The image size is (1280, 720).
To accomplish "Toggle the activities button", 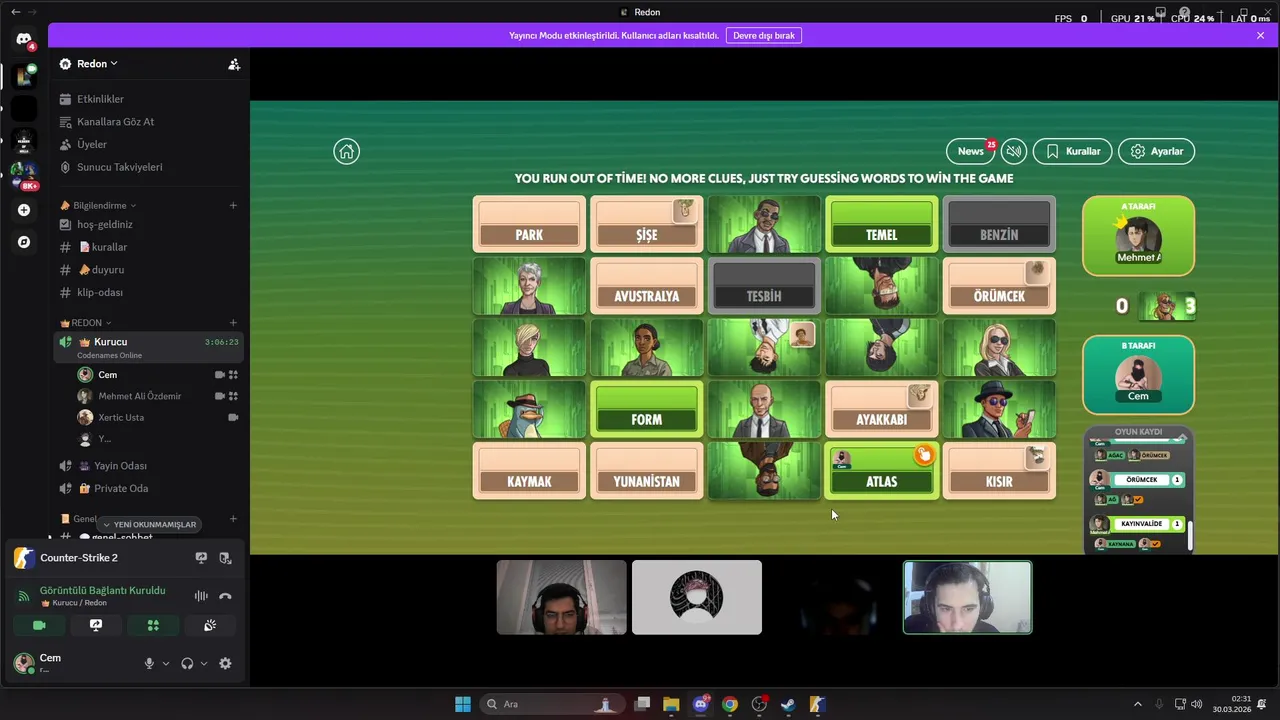I will click(153, 625).
